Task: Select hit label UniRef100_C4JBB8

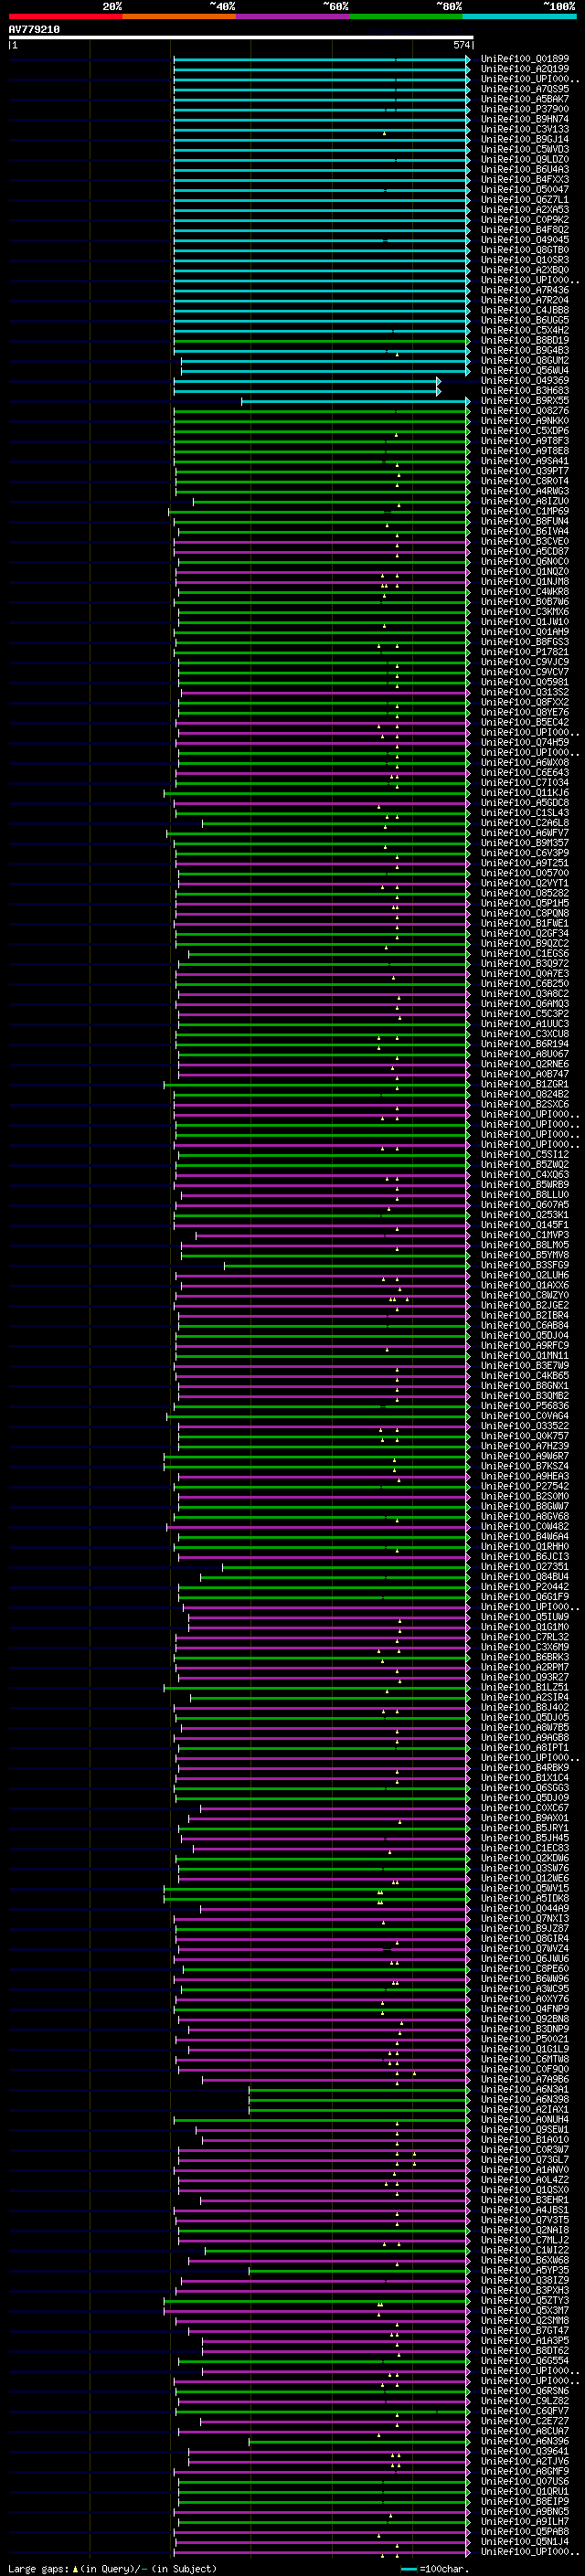Action: pyautogui.click(x=525, y=310)
